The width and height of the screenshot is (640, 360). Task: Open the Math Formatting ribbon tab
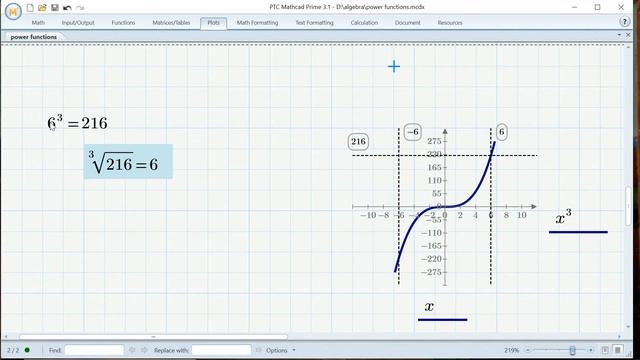click(x=258, y=23)
